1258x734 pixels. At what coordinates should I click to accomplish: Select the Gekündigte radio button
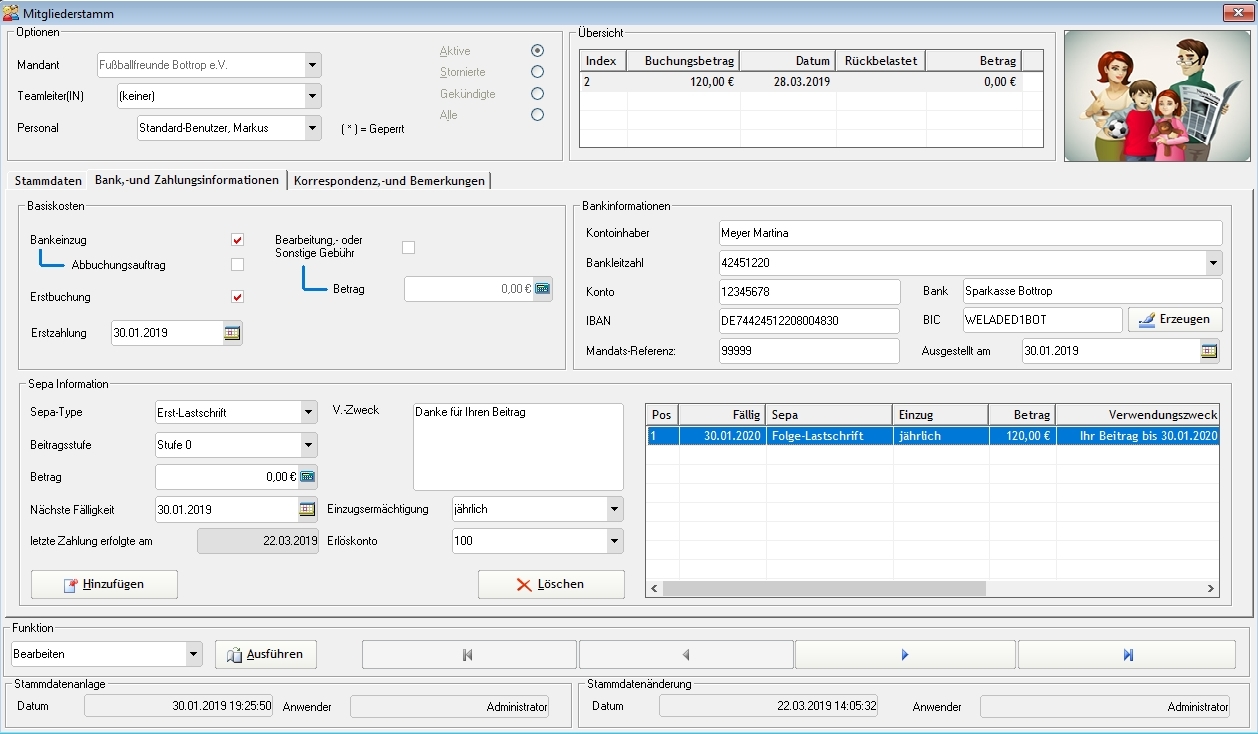(538, 93)
